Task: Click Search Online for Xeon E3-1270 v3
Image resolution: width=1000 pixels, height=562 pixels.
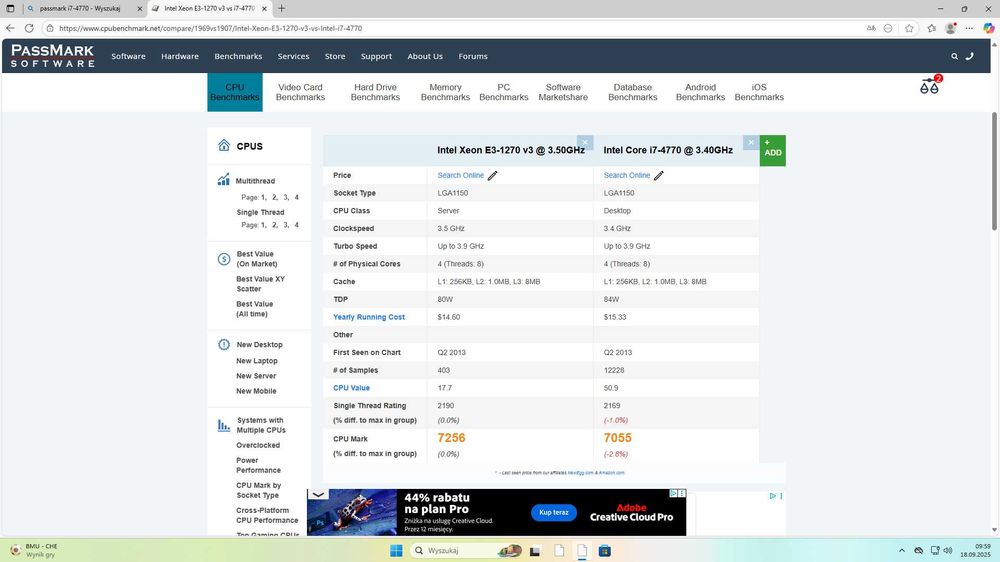Action: coord(460,175)
